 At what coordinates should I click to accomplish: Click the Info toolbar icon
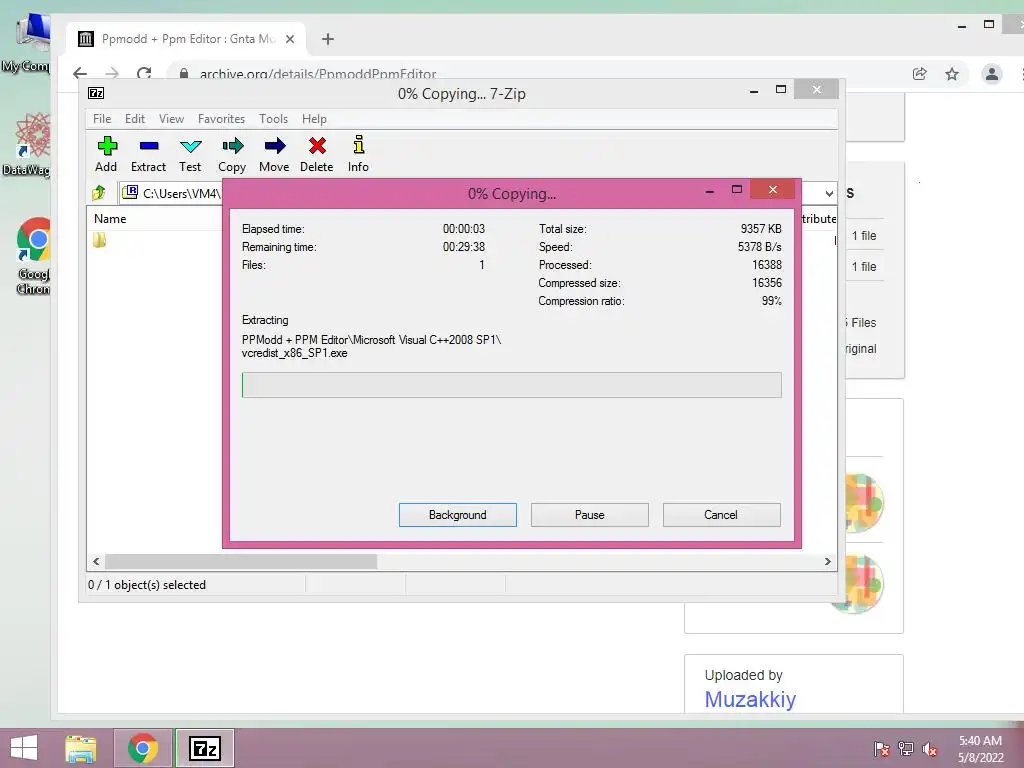[358, 154]
